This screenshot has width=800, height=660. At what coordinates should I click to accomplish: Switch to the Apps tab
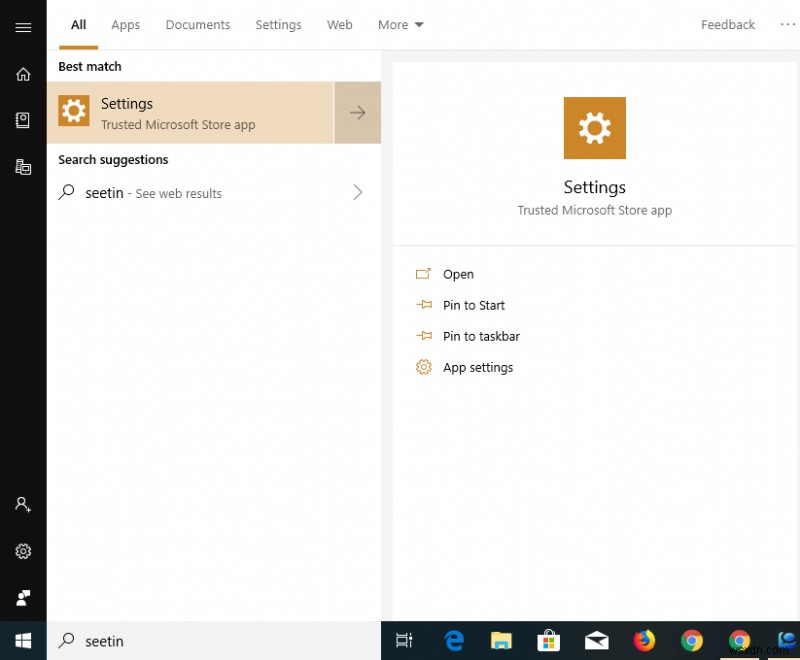tap(125, 24)
